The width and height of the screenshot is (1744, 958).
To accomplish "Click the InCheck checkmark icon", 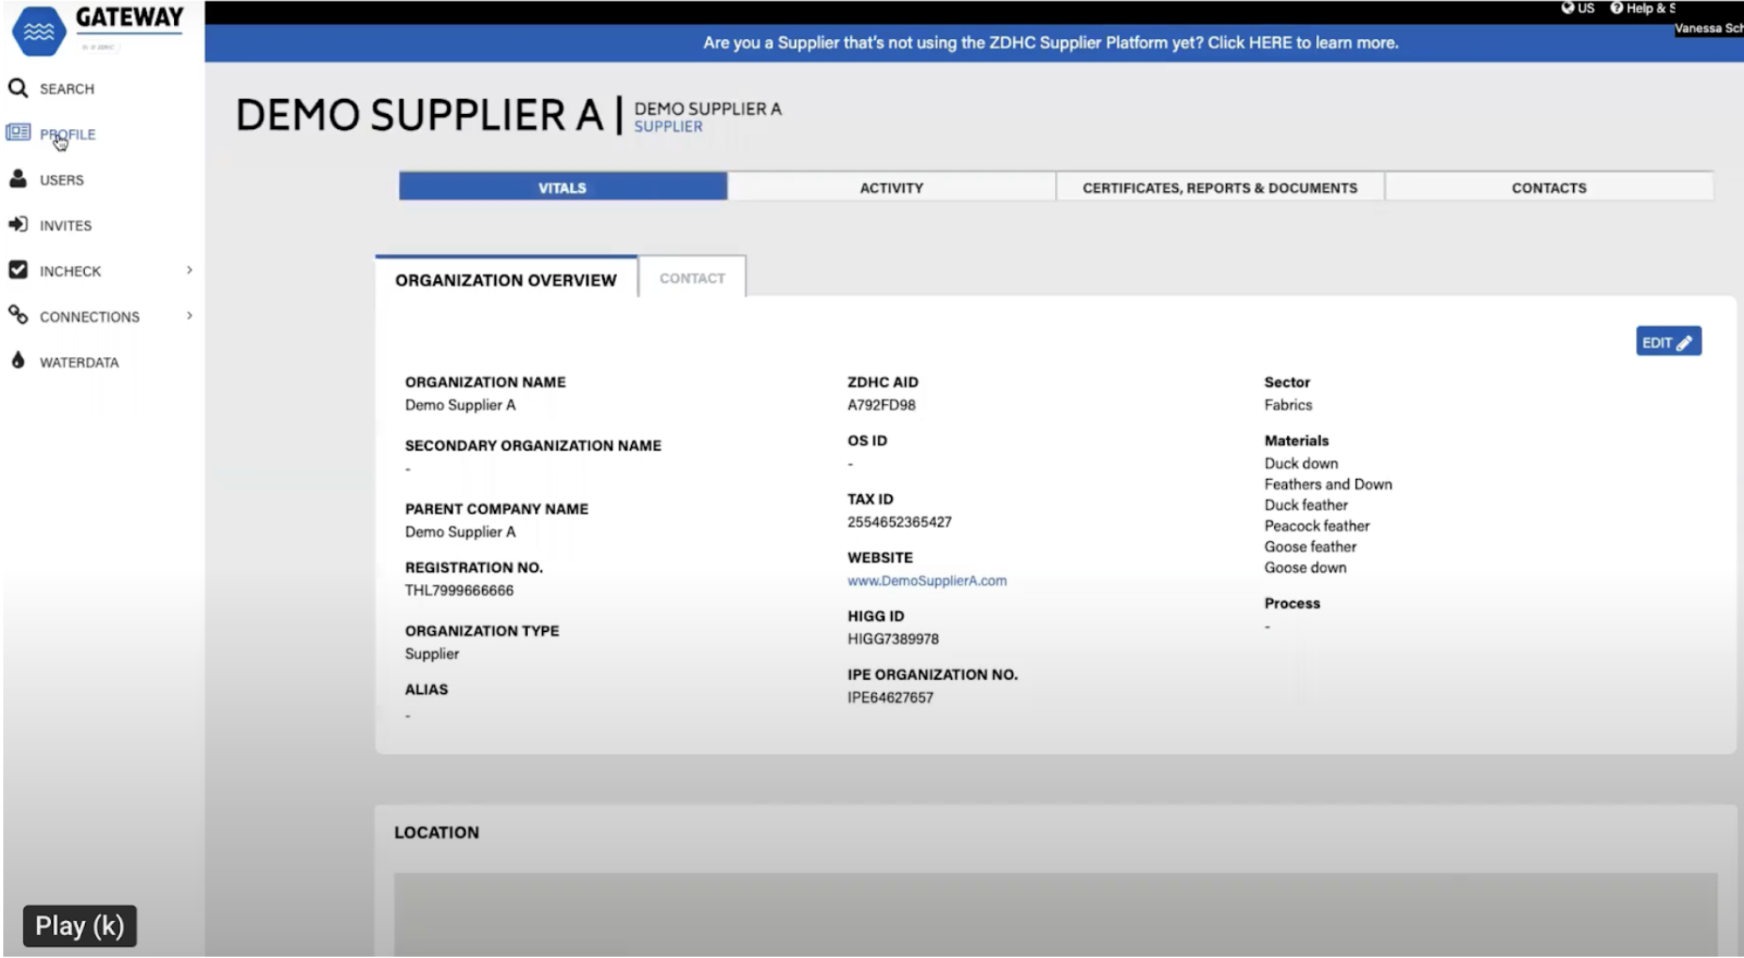I will (18, 270).
